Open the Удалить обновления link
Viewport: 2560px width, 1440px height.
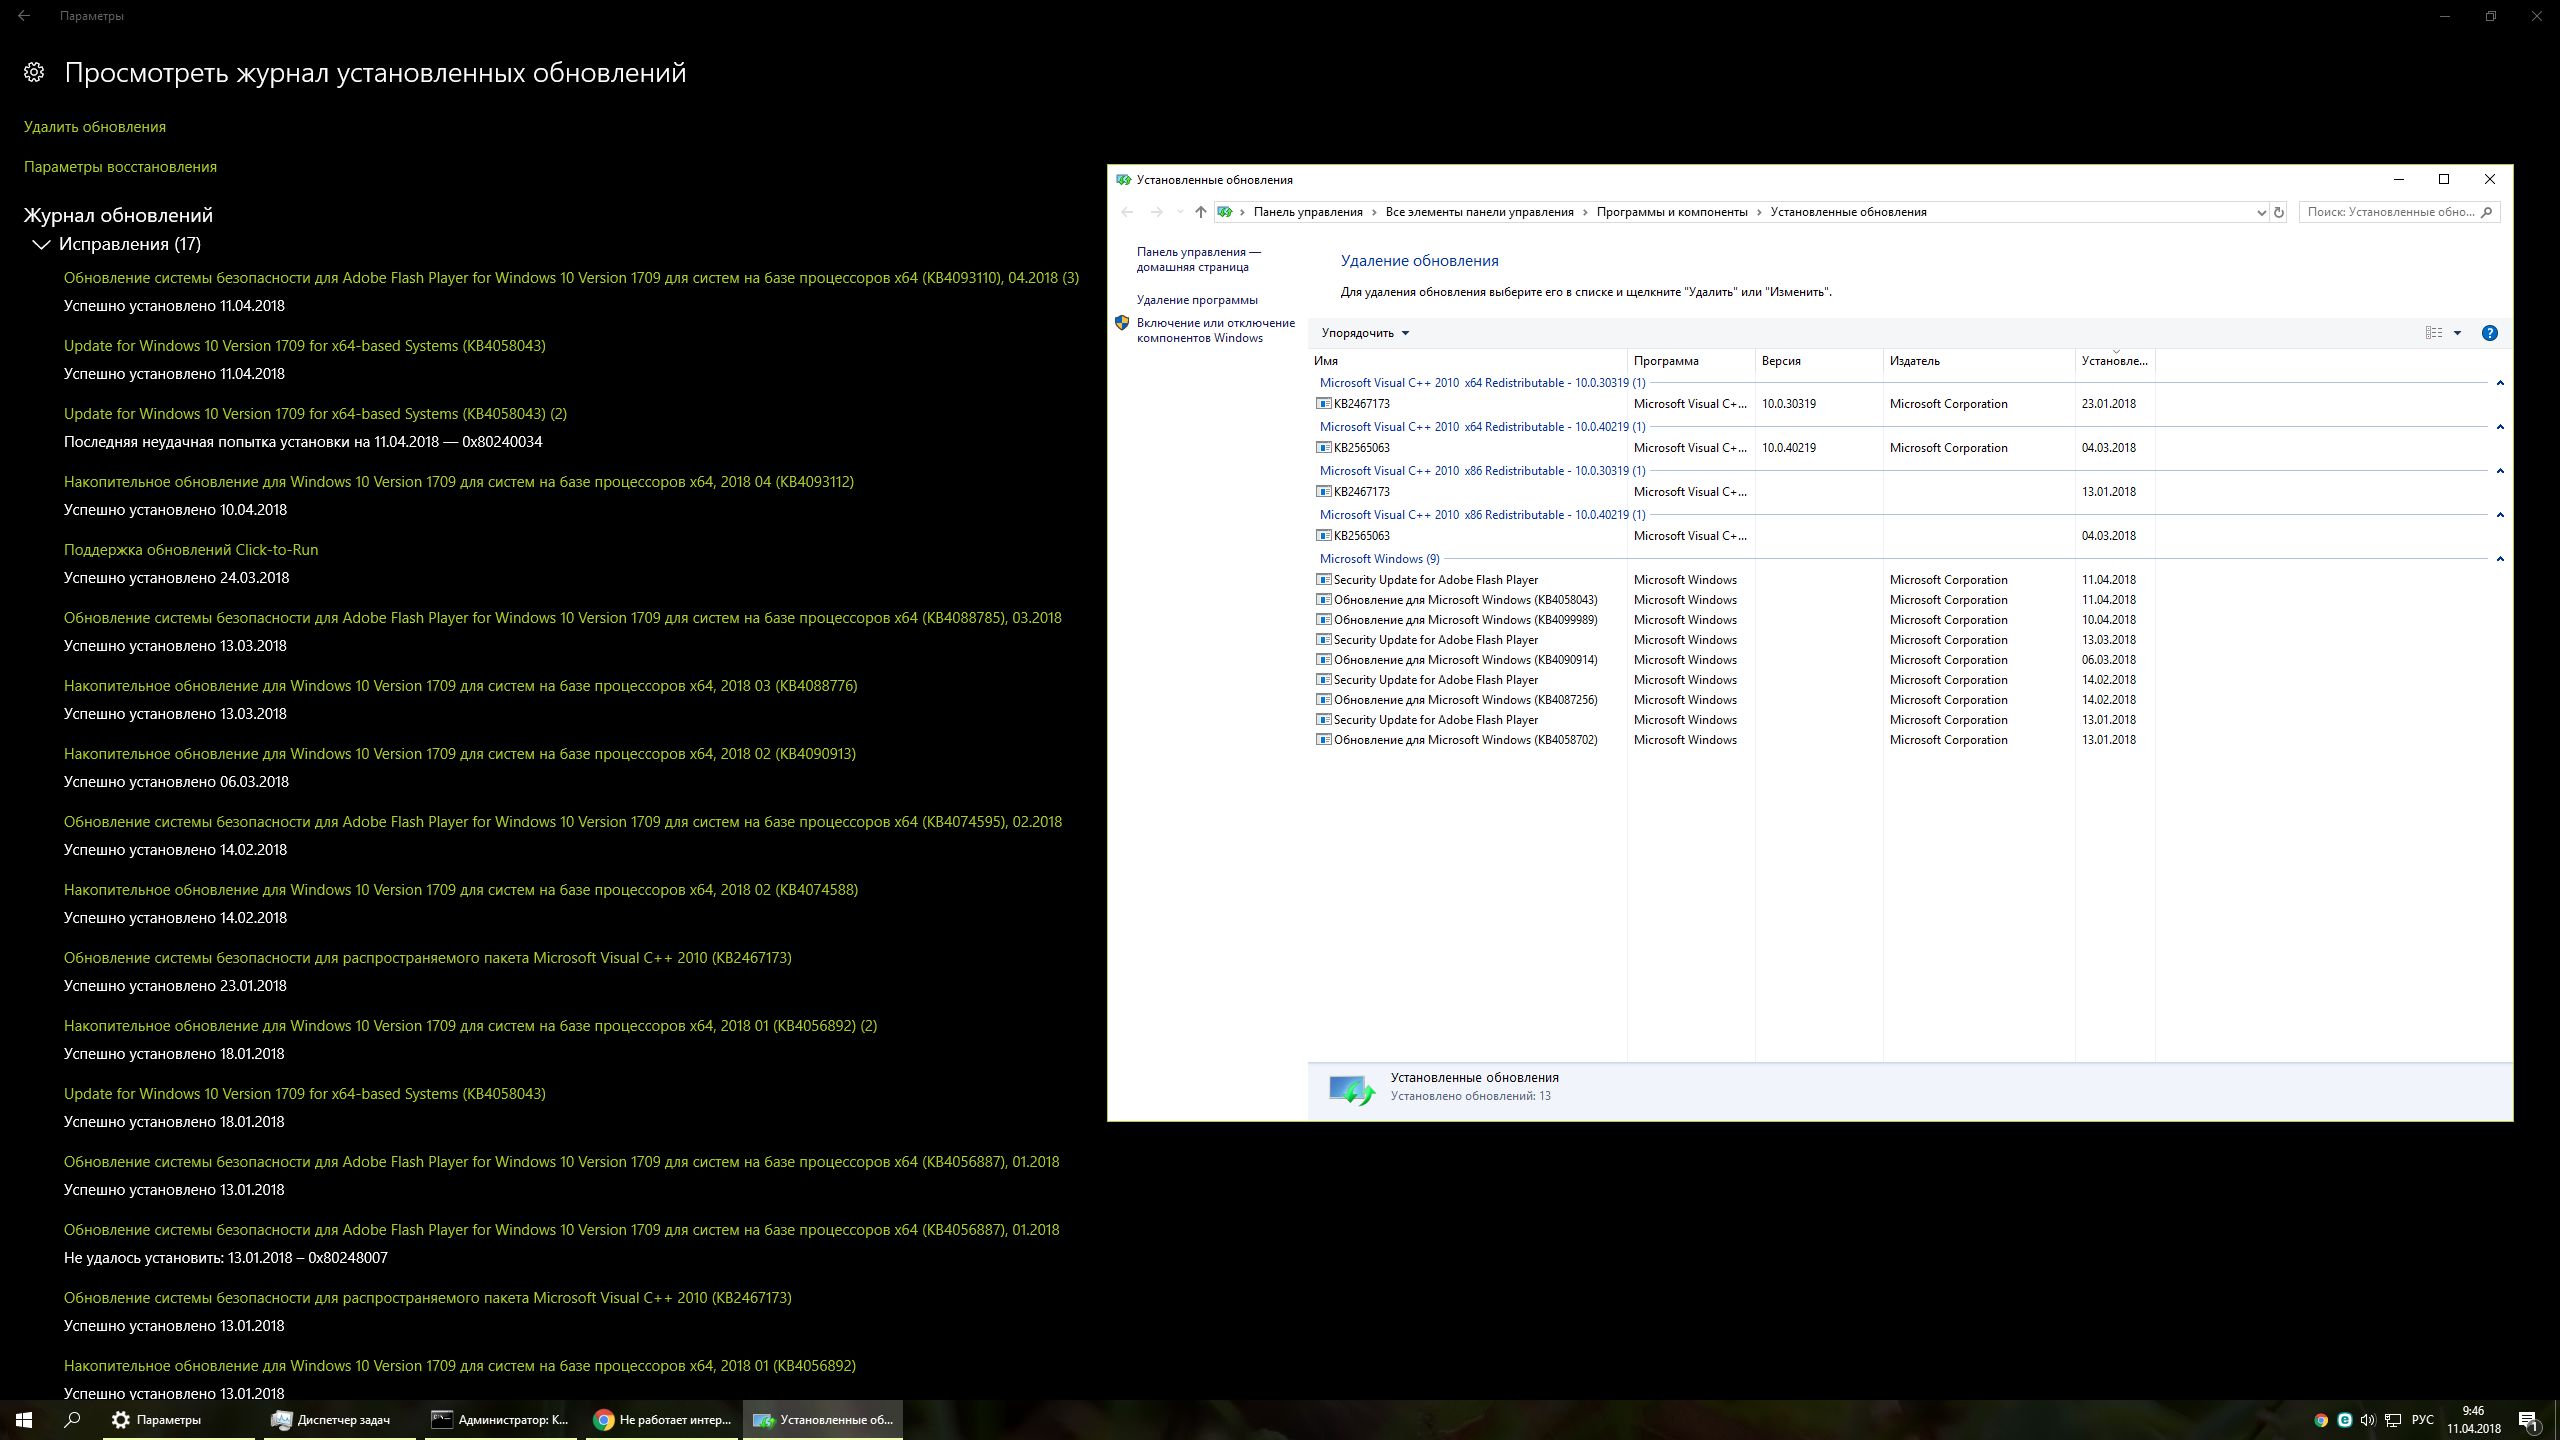click(95, 127)
